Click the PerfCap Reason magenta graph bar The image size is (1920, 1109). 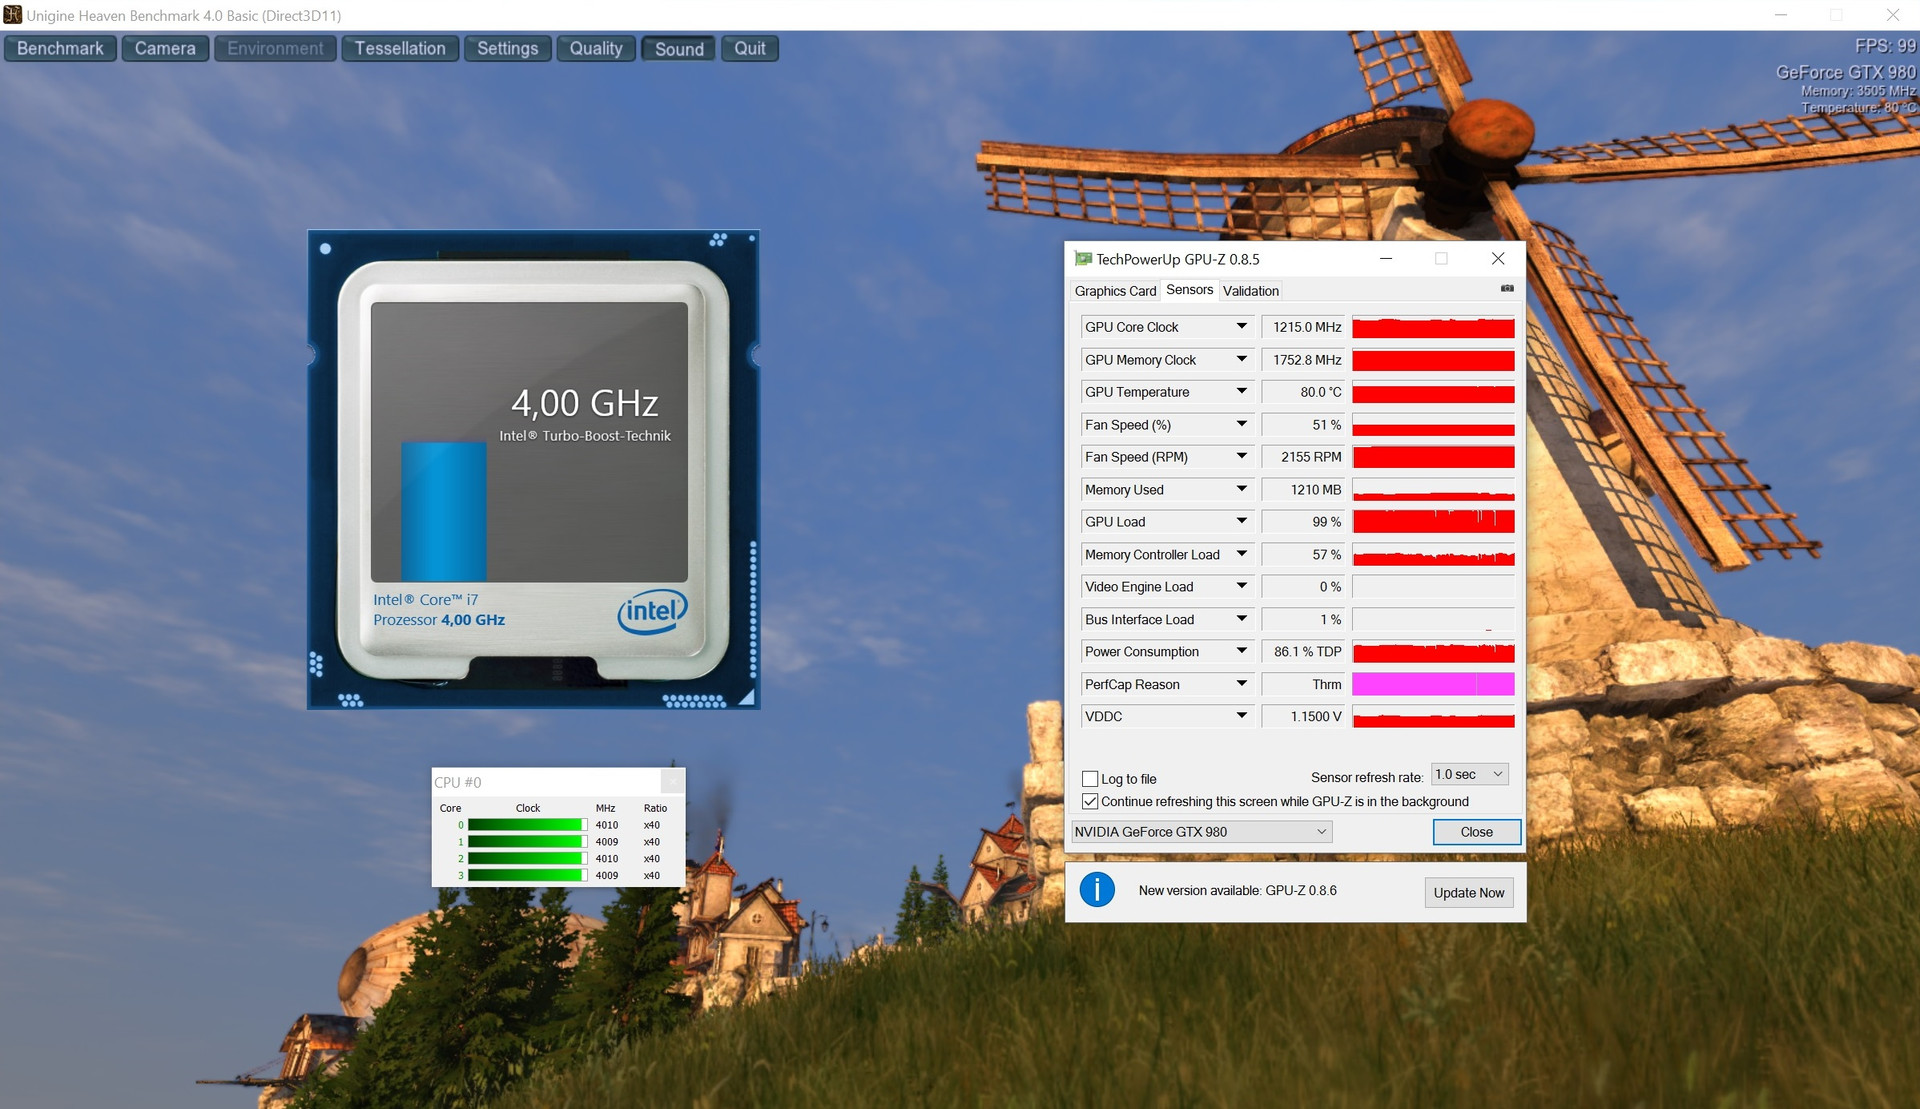(1433, 684)
